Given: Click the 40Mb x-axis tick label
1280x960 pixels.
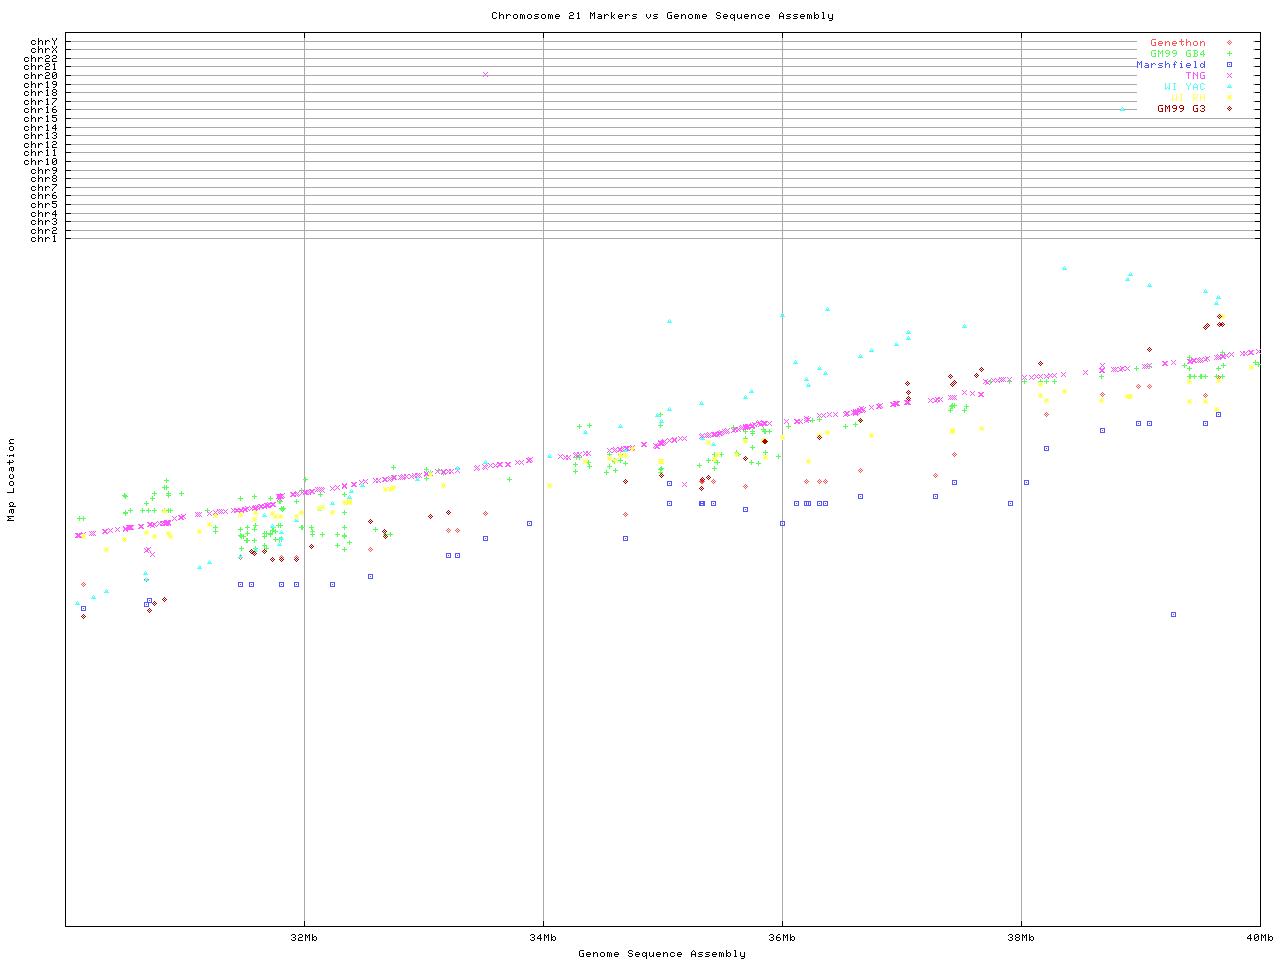Looking at the screenshot, I should coord(1259,938).
